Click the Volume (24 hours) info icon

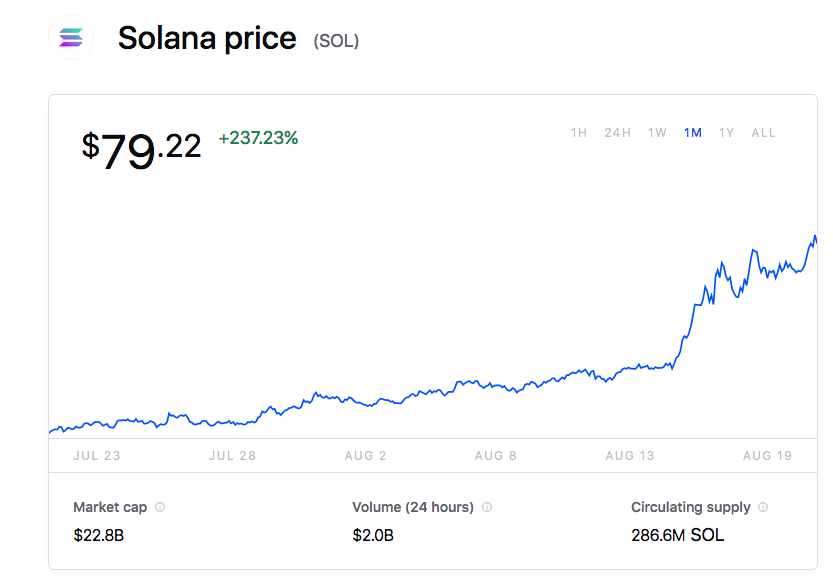[x=487, y=507]
